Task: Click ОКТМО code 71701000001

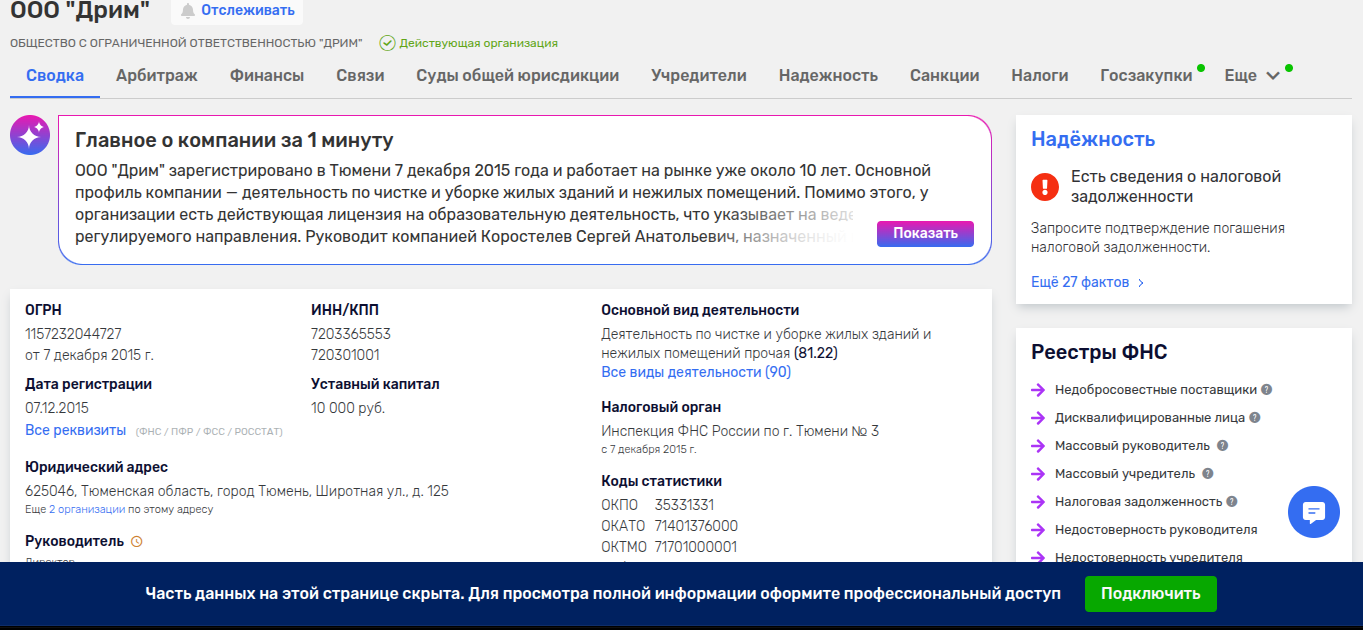Action: [696, 547]
